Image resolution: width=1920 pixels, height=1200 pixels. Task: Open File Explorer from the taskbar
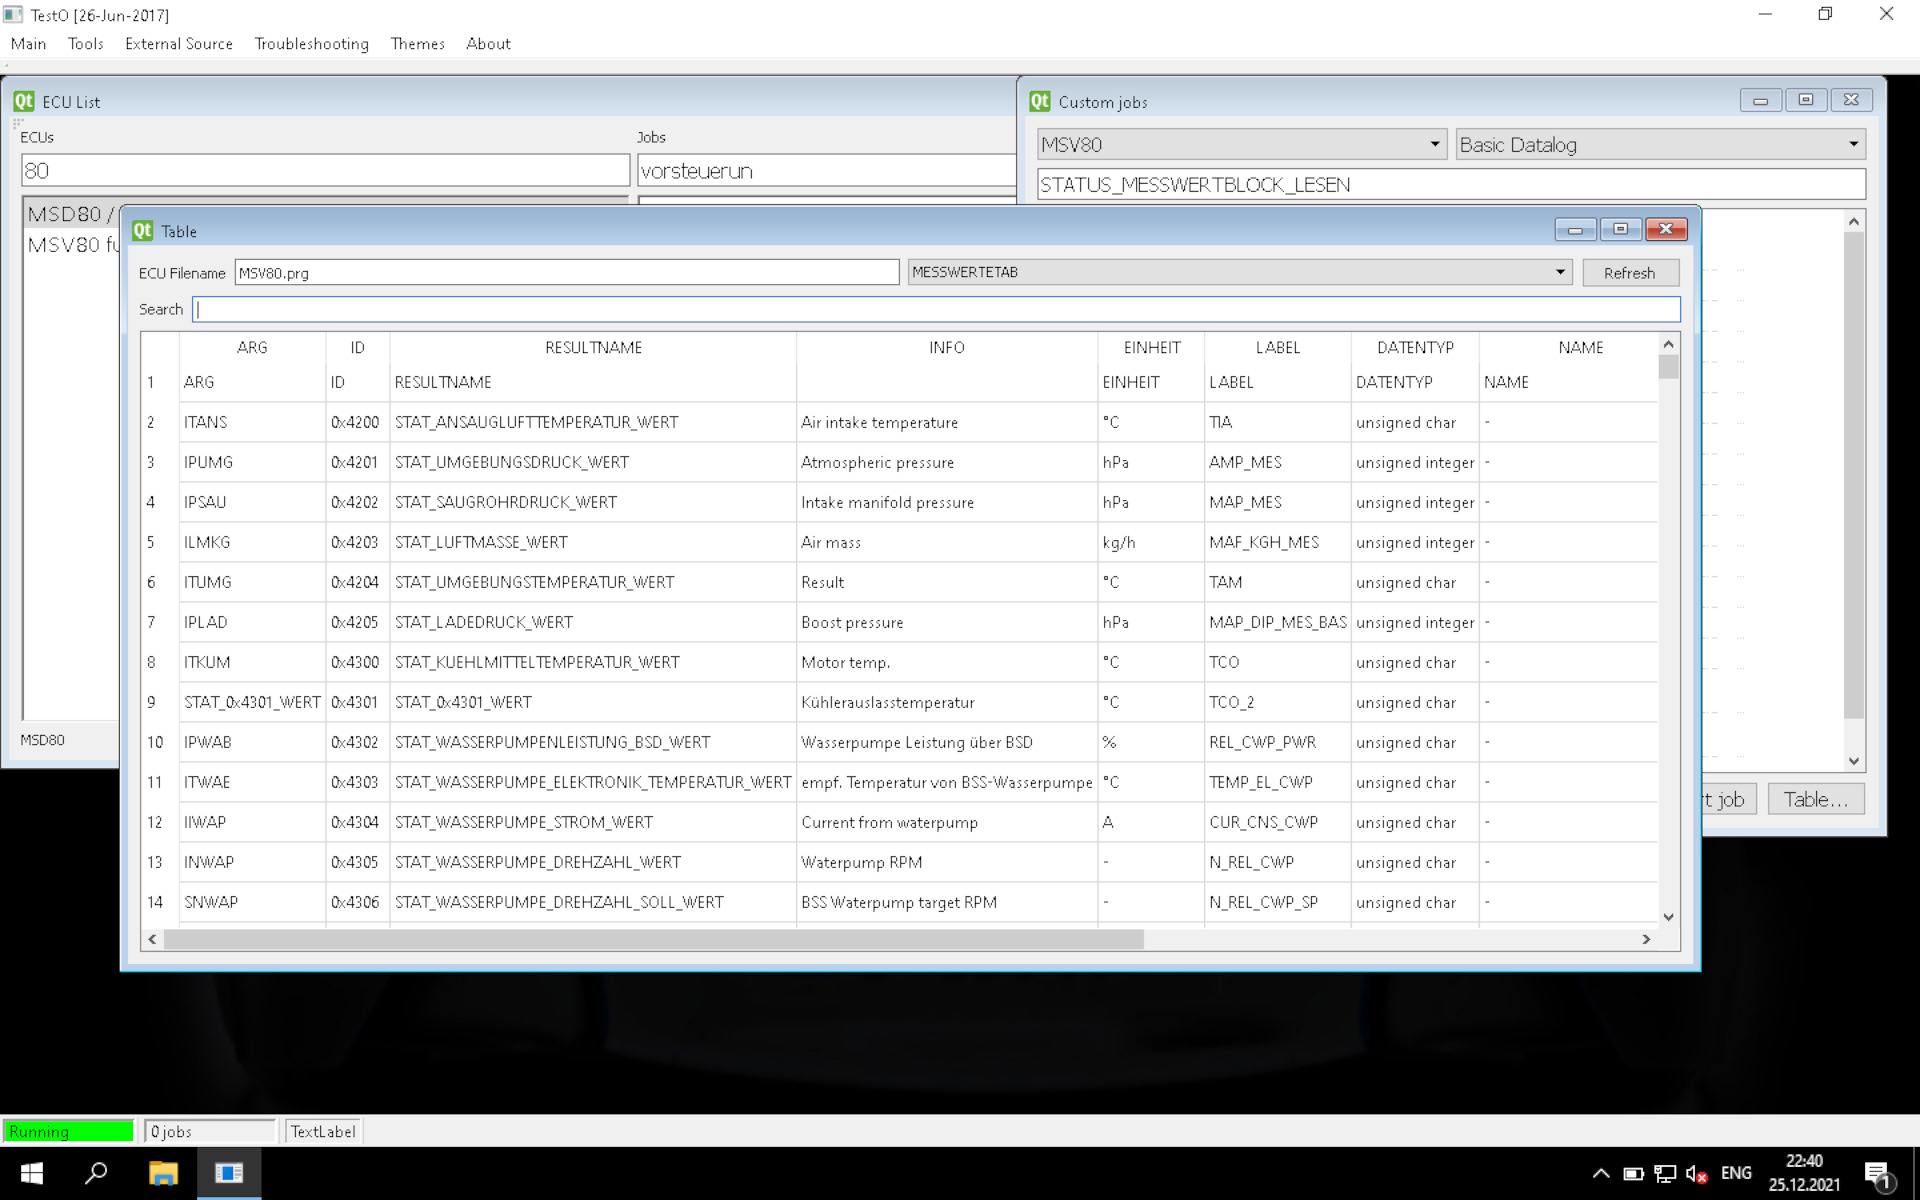click(163, 1173)
